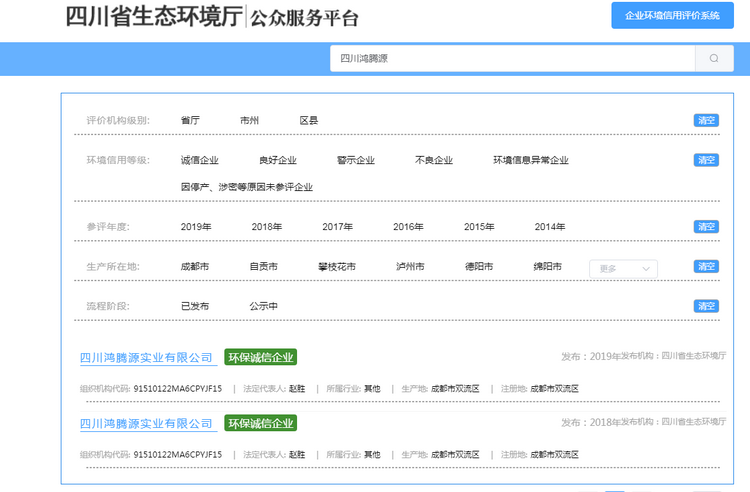Open the 2018 四川鸿腾源实业有限公司 result
The image size is (750, 492).
click(147, 423)
